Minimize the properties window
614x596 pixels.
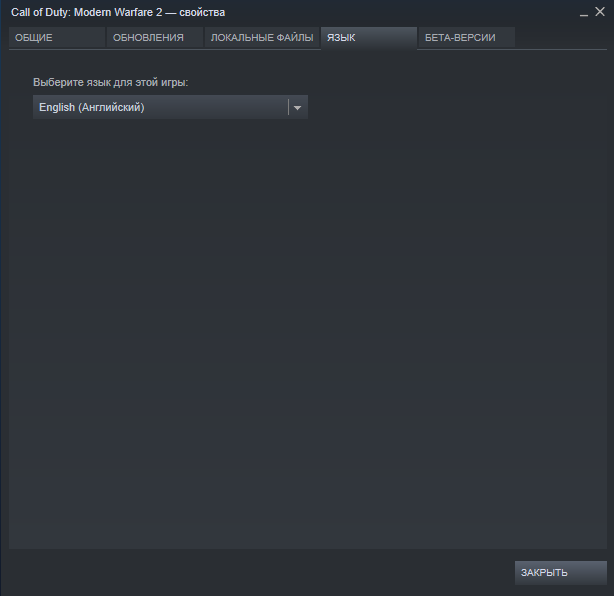(584, 13)
